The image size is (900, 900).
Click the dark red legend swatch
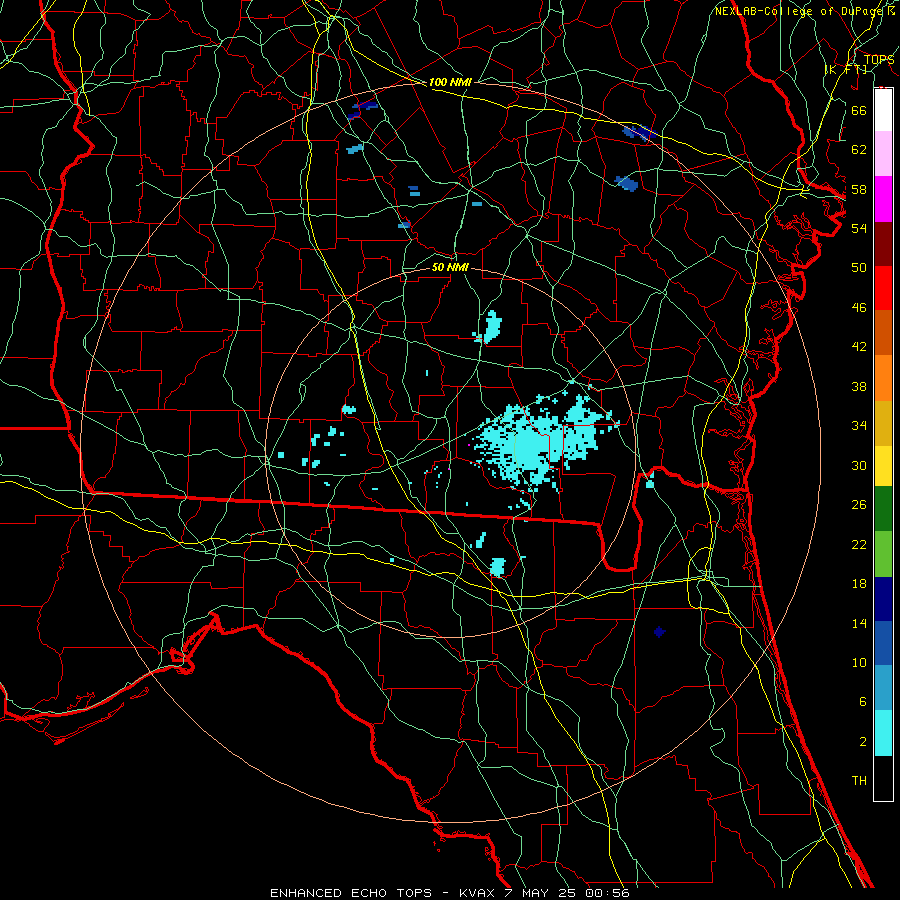tap(883, 244)
